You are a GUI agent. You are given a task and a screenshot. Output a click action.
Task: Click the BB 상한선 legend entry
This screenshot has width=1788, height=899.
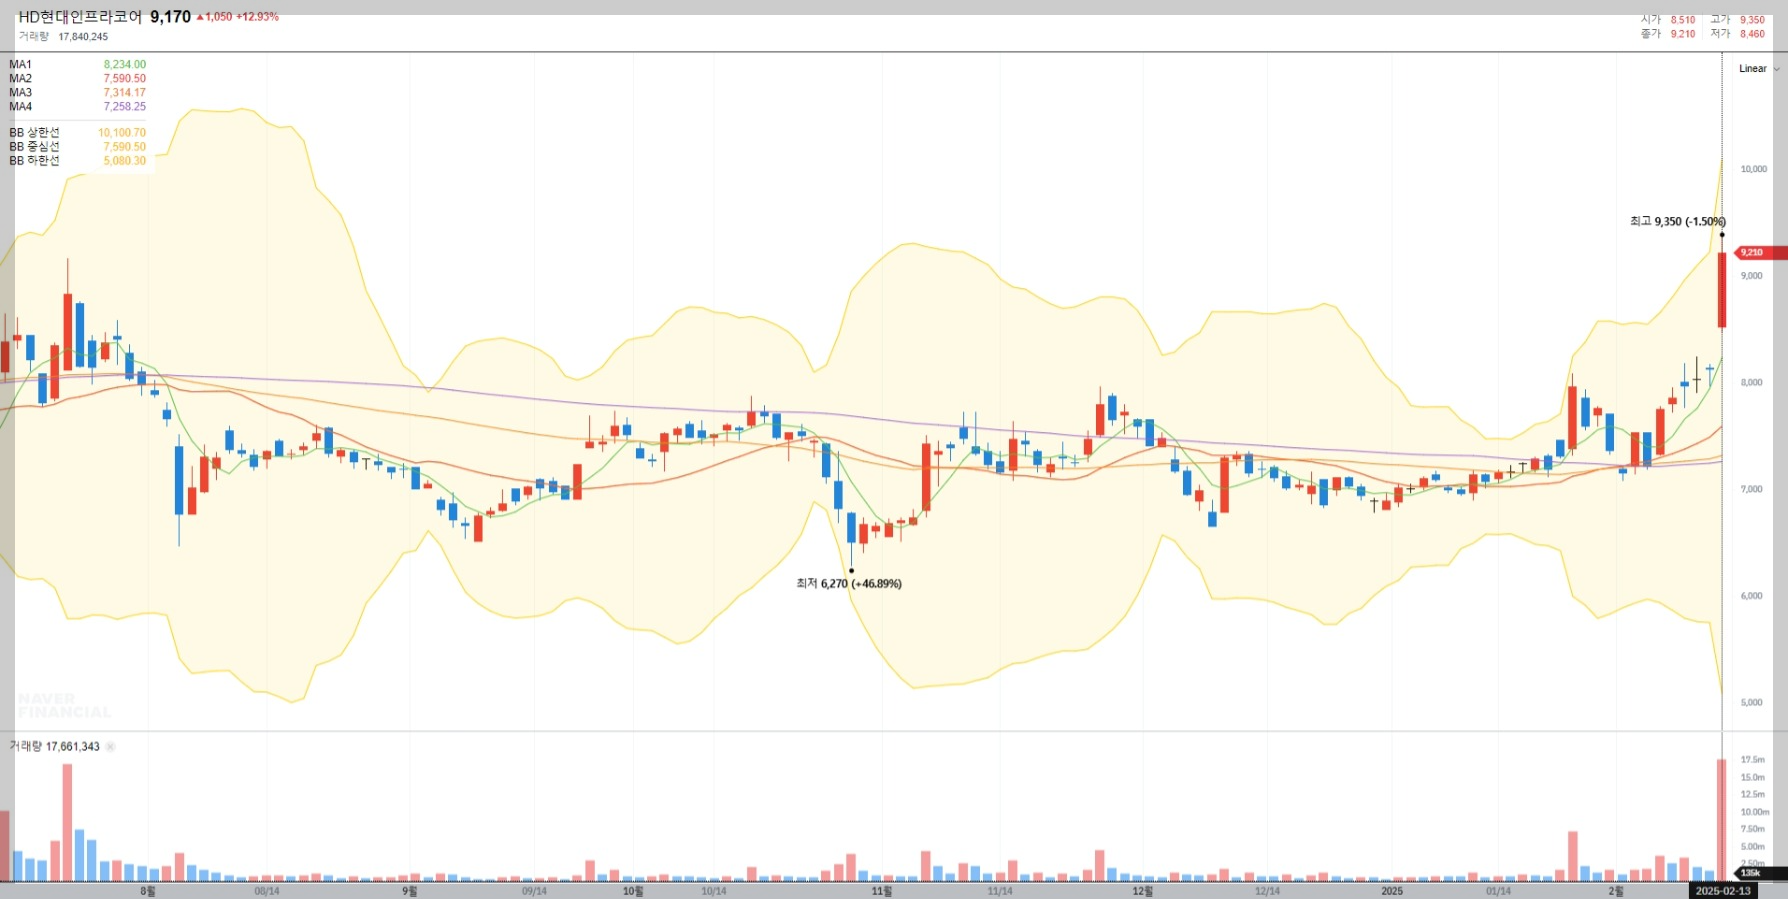pos(77,133)
